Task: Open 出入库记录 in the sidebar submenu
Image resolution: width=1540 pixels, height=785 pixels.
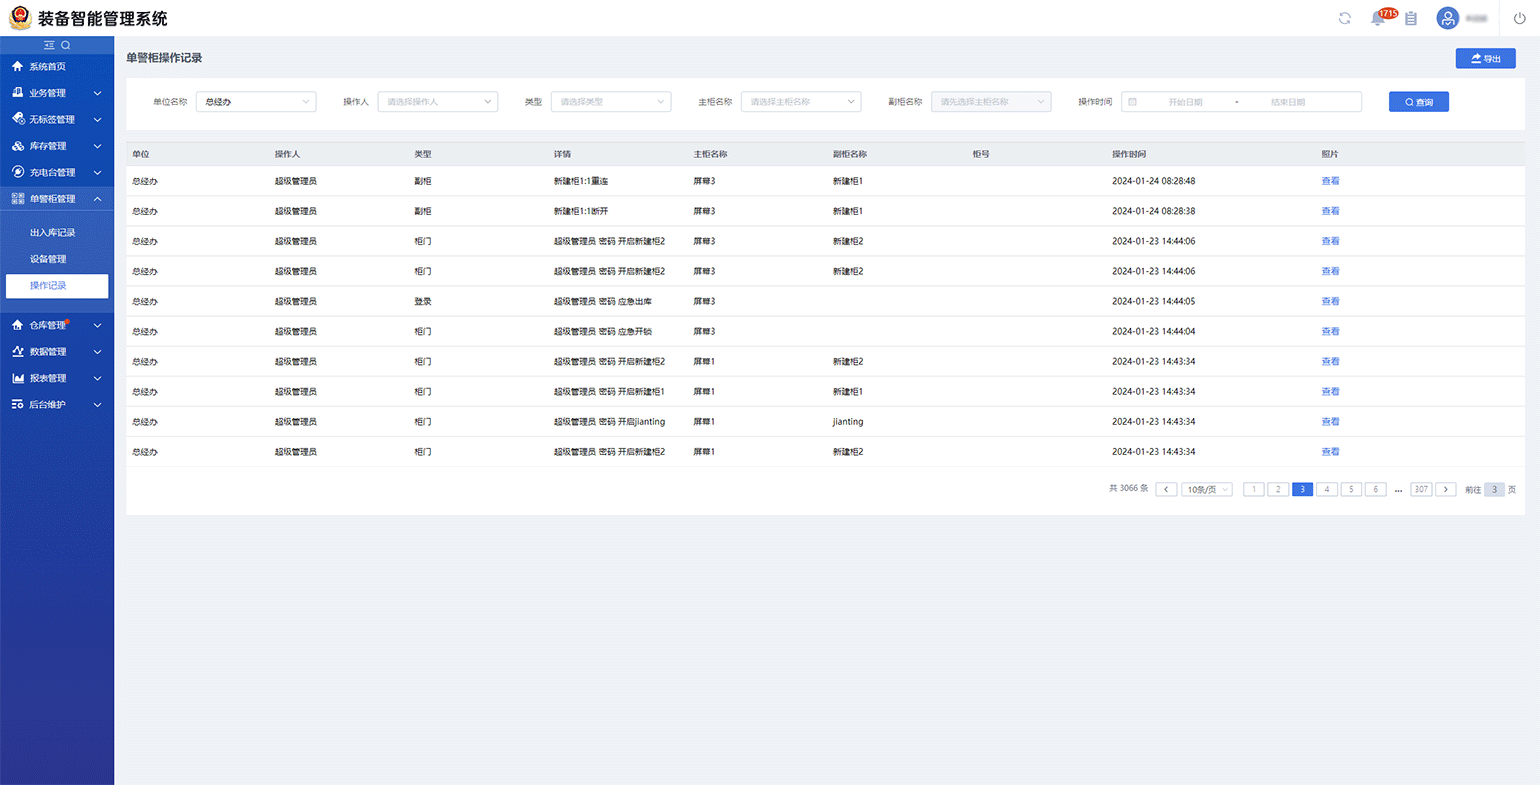Action: point(53,232)
